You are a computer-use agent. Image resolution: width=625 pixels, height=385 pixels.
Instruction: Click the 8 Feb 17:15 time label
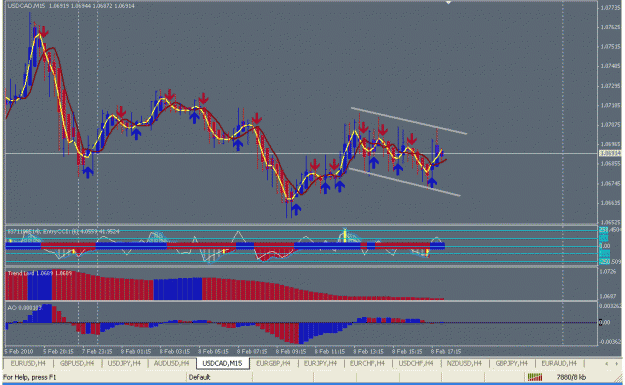click(x=446, y=352)
